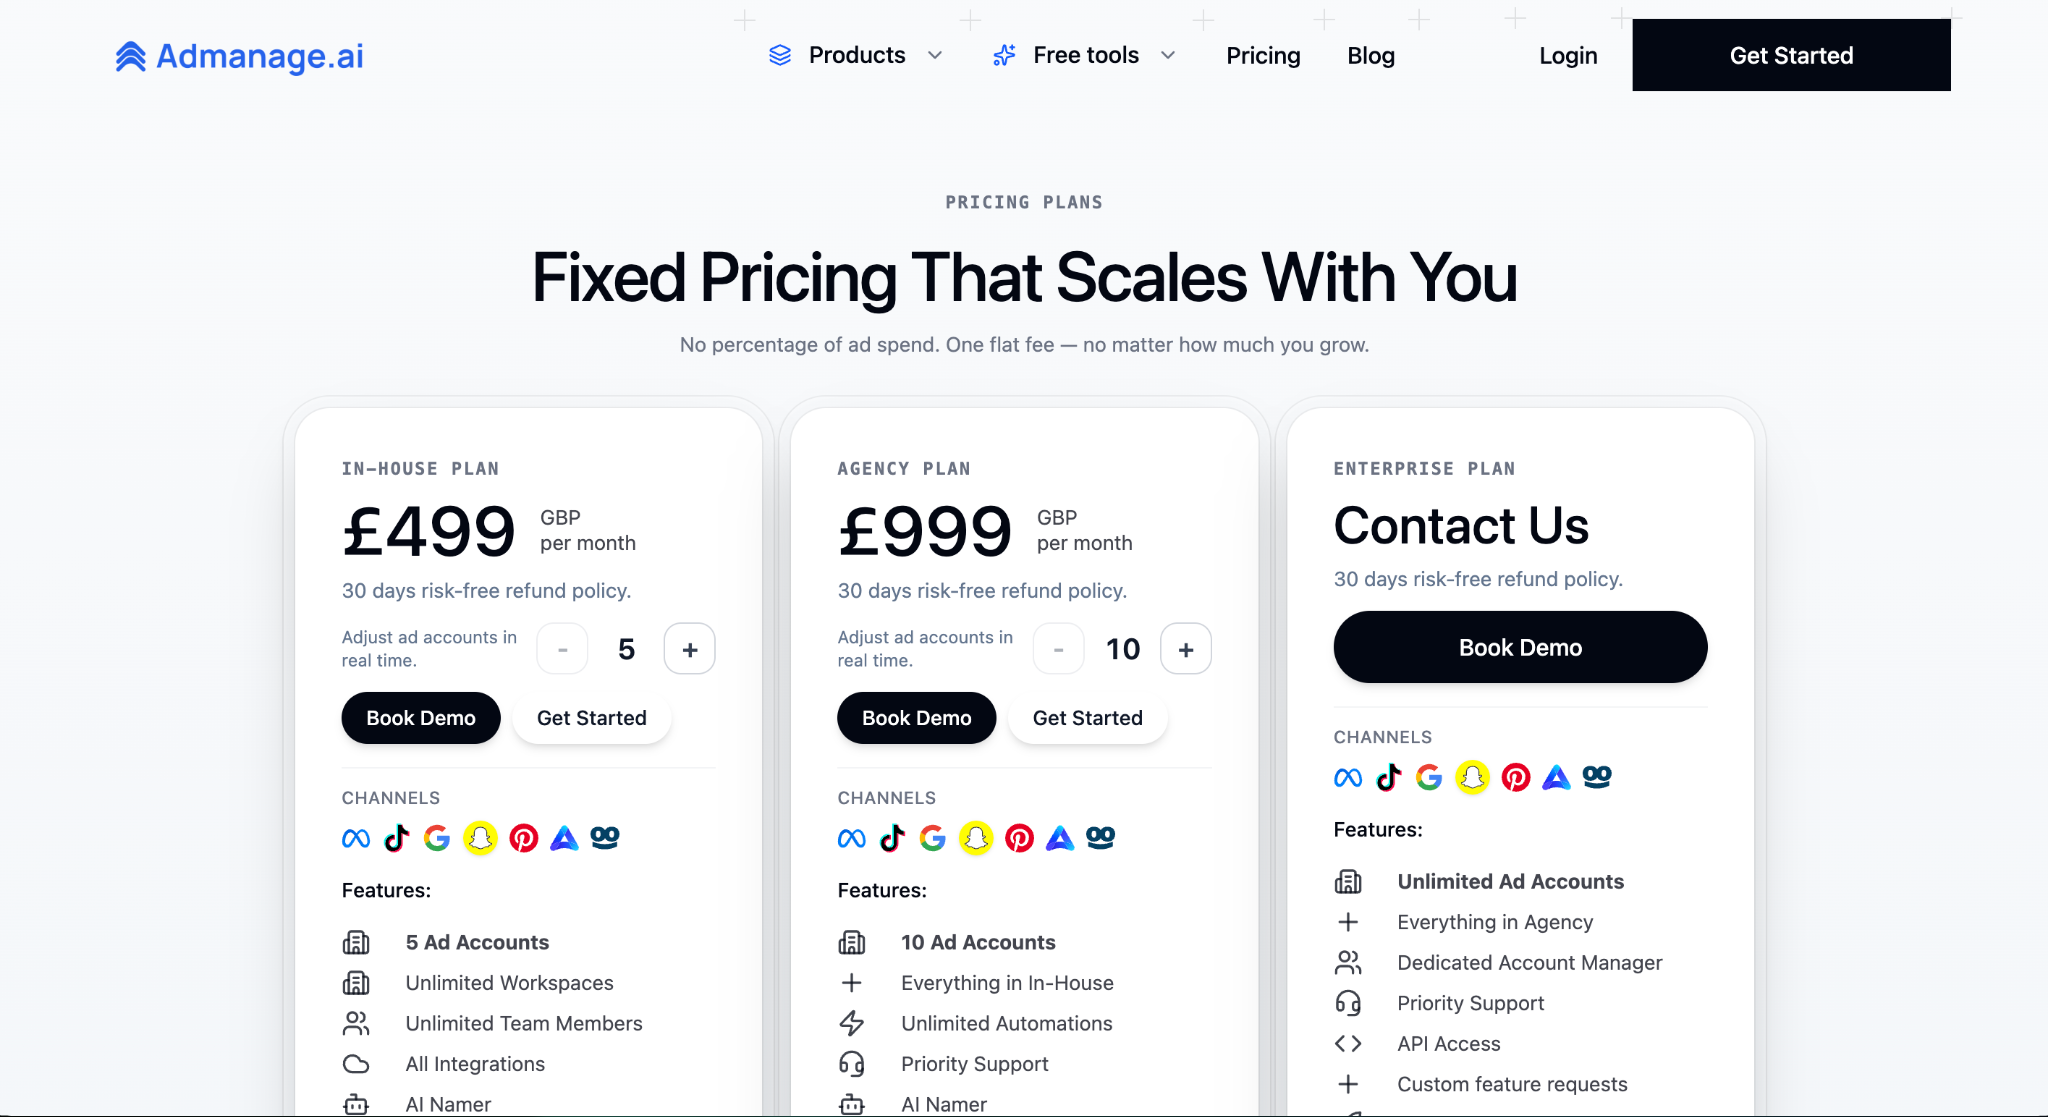
Task: Click the Pinterest channel icon in Agency plan
Action: [1019, 838]
